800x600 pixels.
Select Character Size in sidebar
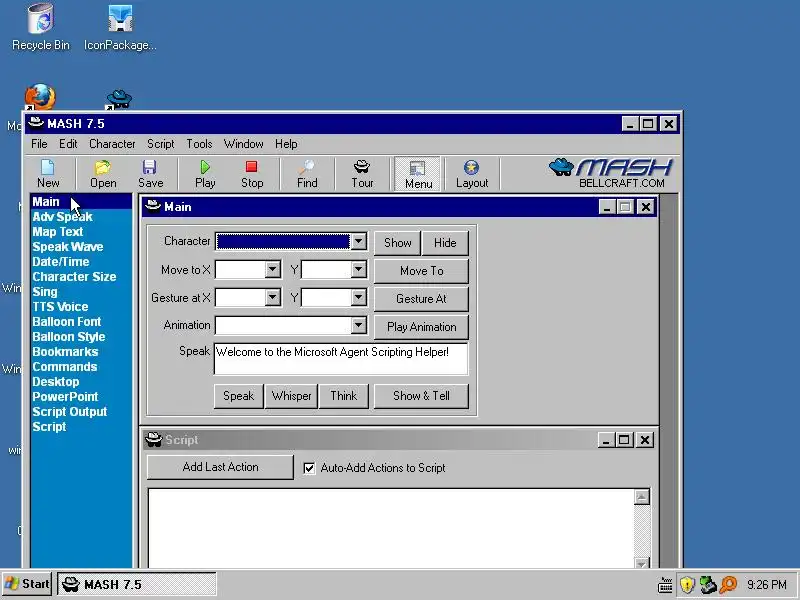coord(74,277)
